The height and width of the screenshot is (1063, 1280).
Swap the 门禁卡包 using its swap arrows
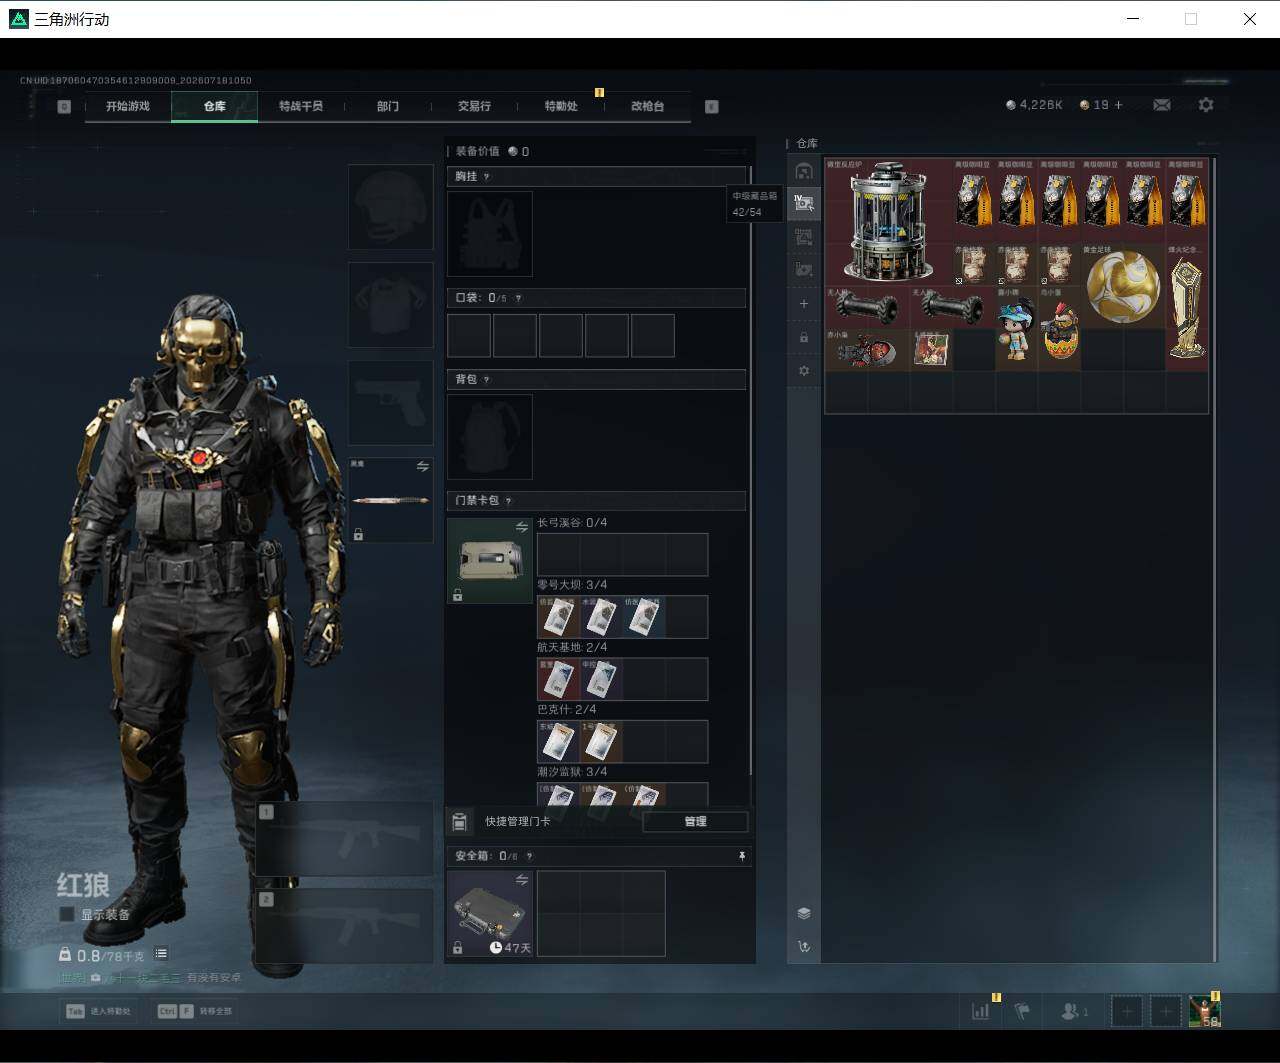pyautogui.click(x=521, y=527)
